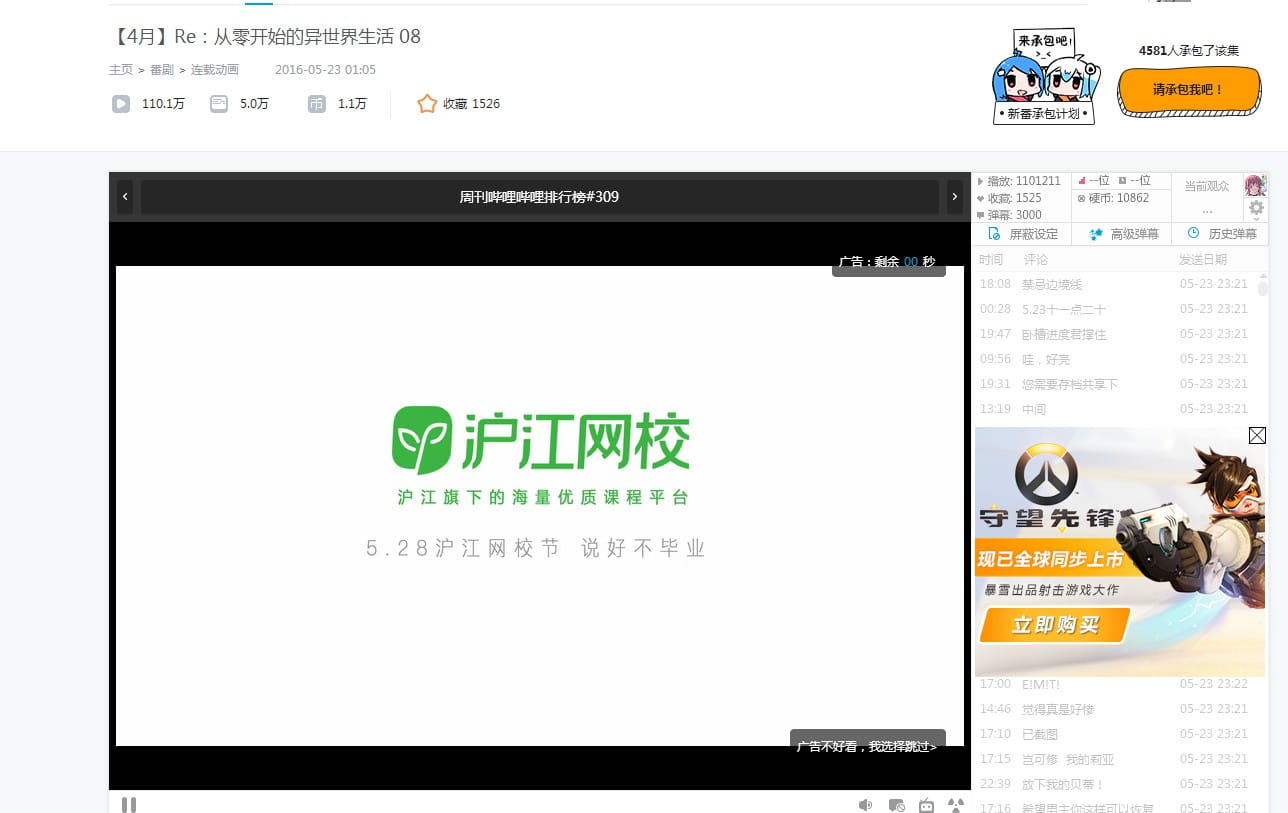The height and width of the screenshot is (813, 1288).
Task: Mute the player volume speaker icon
Action: click(x=866, y=804)
